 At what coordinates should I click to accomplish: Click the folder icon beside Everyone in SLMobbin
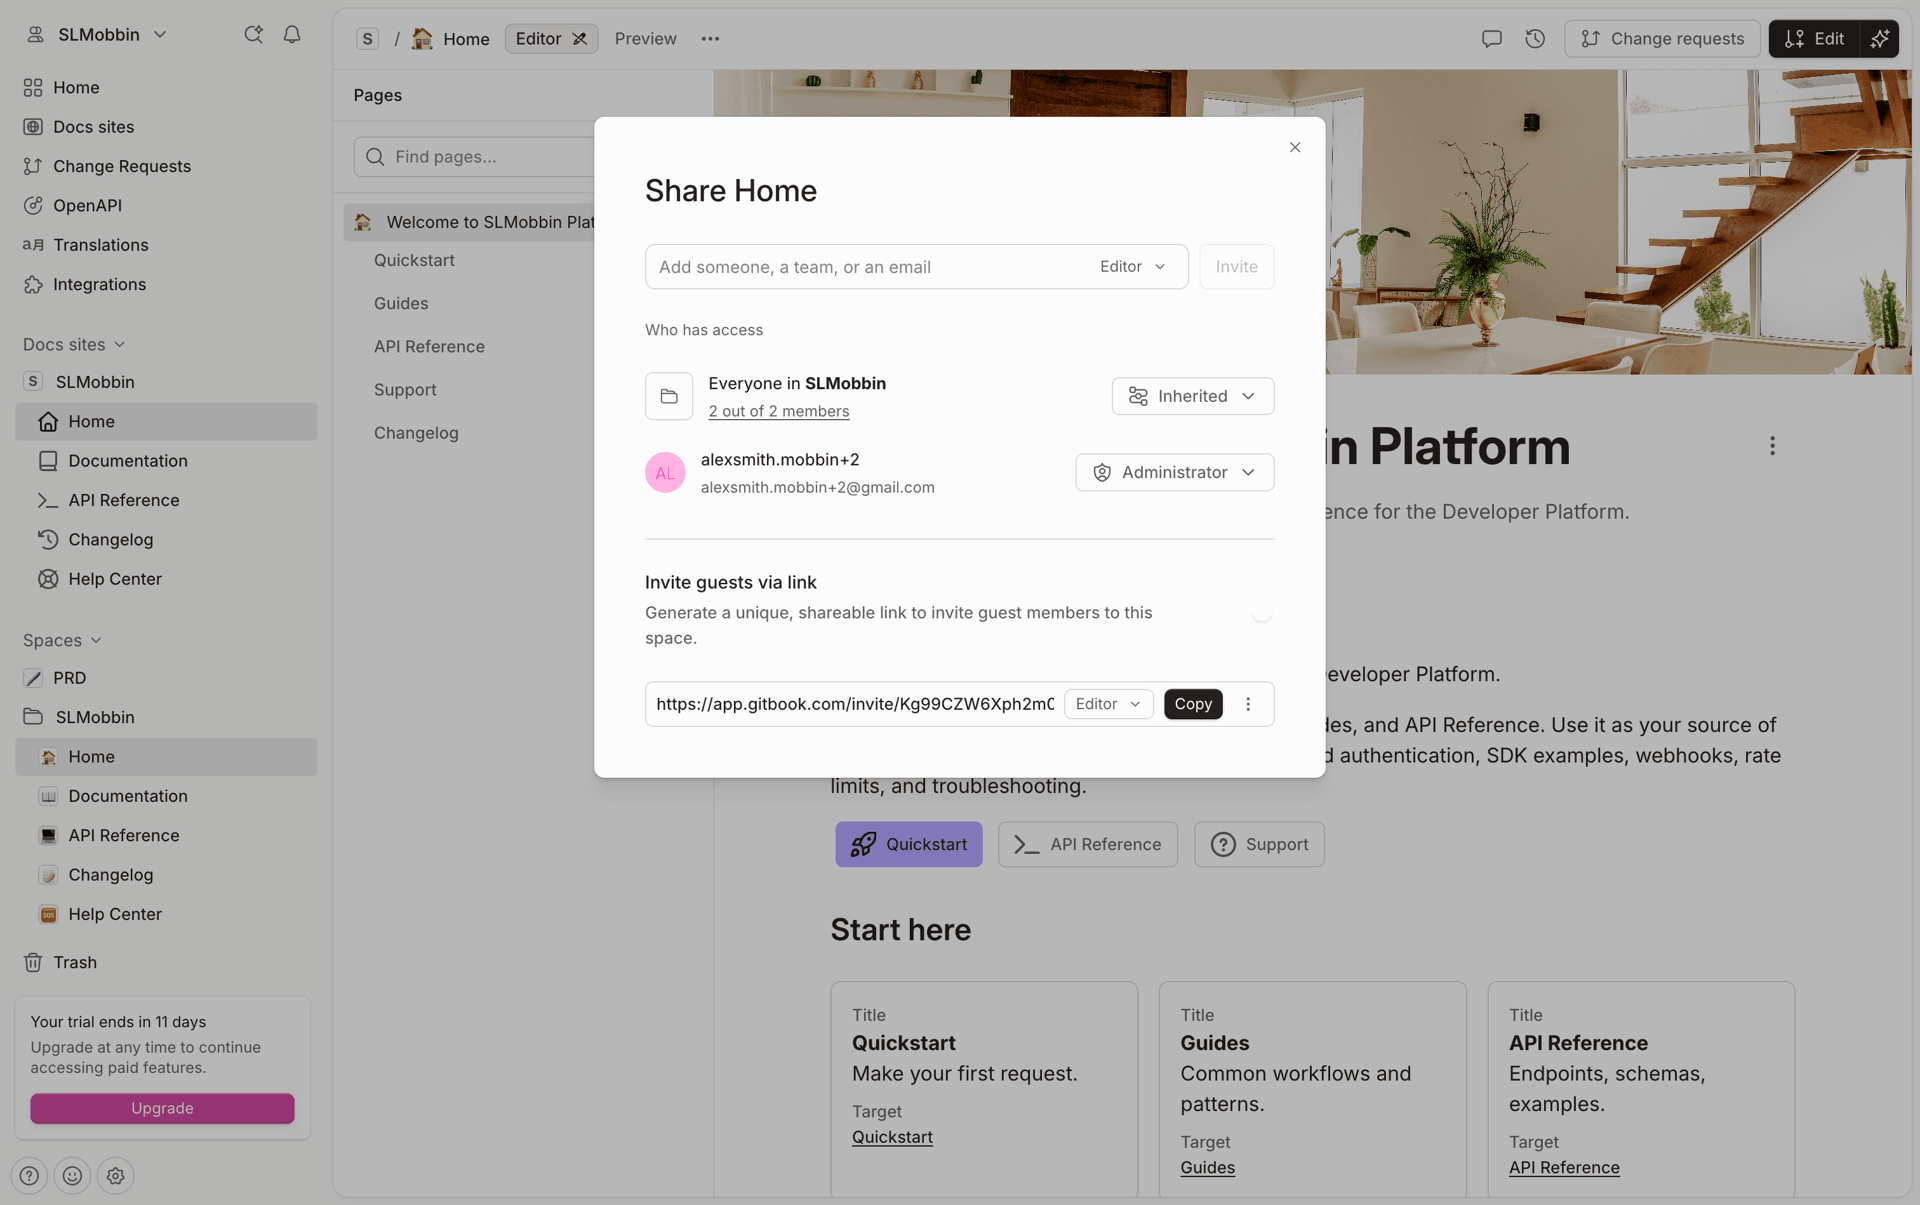click(x=669, y=396)
